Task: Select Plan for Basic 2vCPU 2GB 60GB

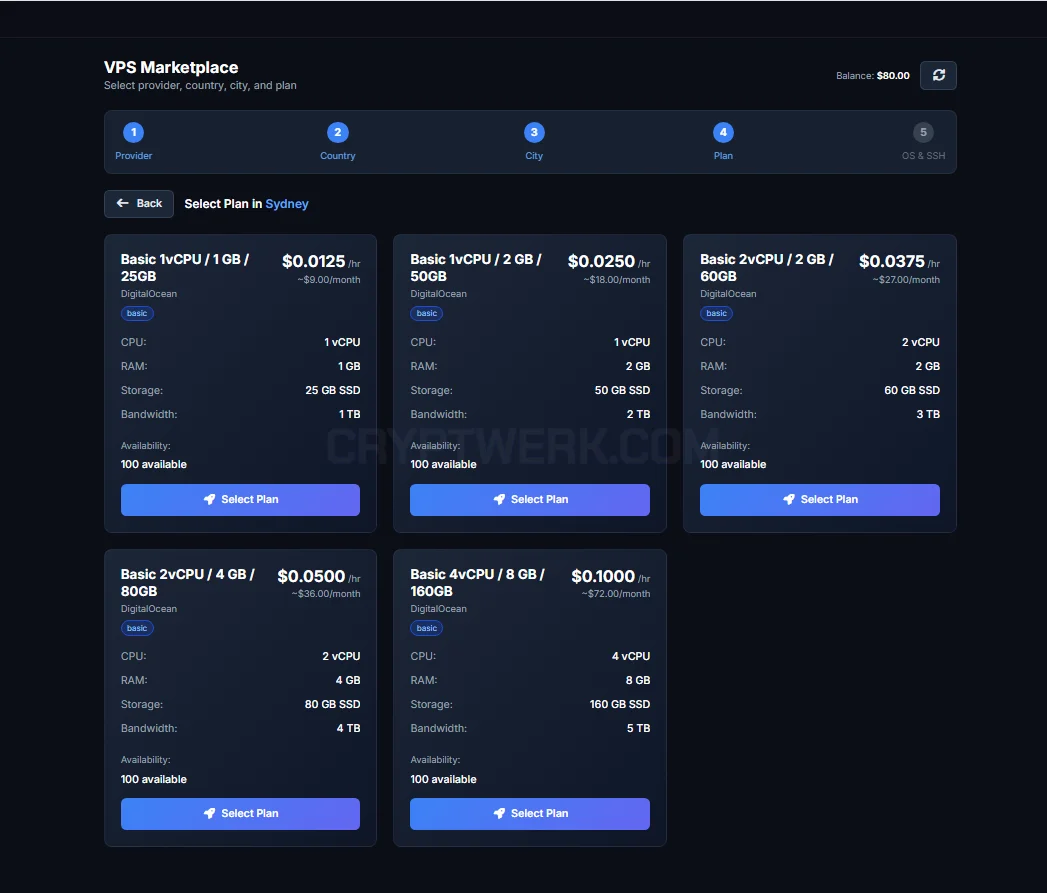Action: tap(820, 500)
